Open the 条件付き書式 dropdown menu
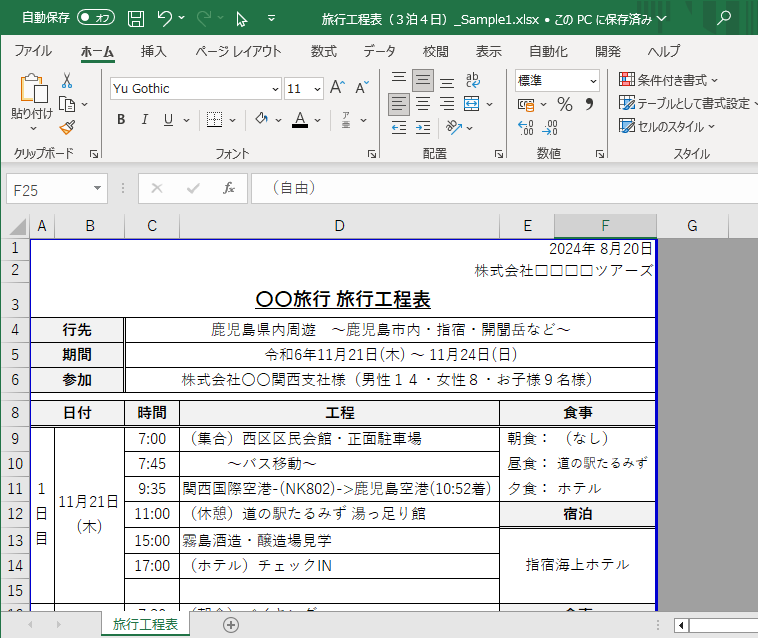This screenshot has width=758, height=638. (670, 80)
